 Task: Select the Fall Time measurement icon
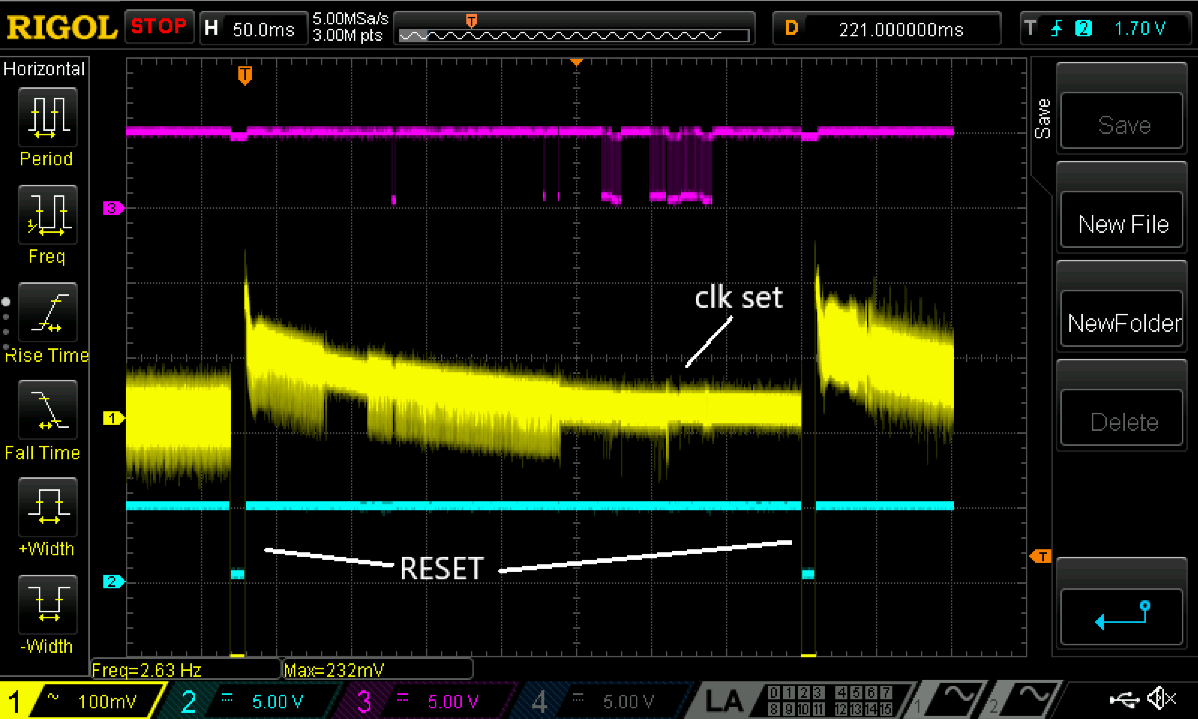click(x=47, y=410)
